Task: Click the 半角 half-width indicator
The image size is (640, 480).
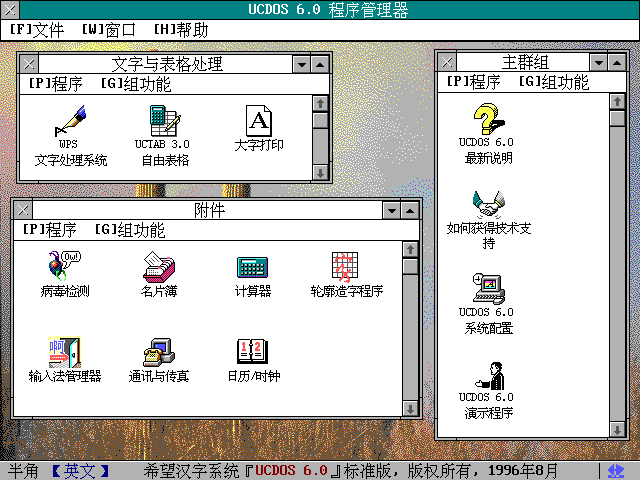Action: 23,470
